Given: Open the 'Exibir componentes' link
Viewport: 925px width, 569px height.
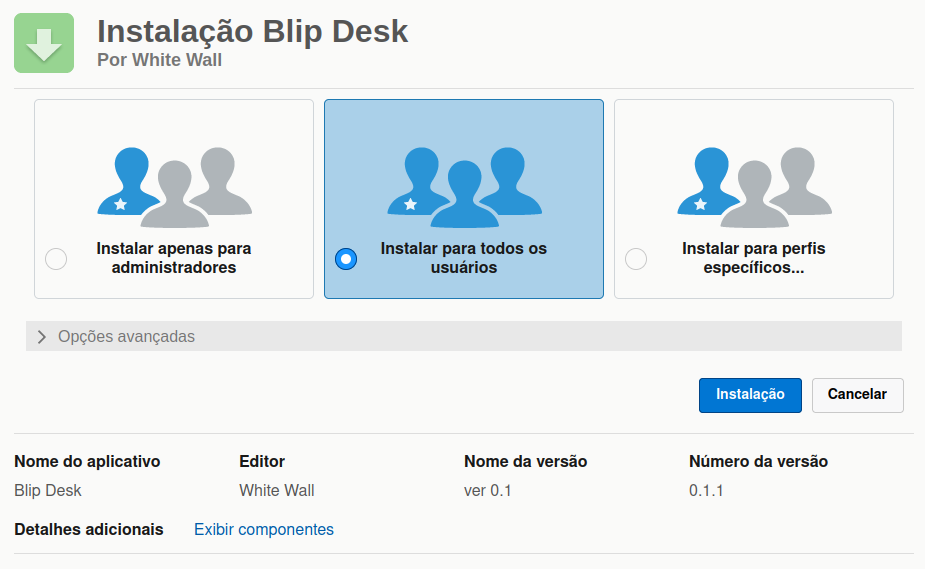Looking at the screenshot, I should pos(264,530).
